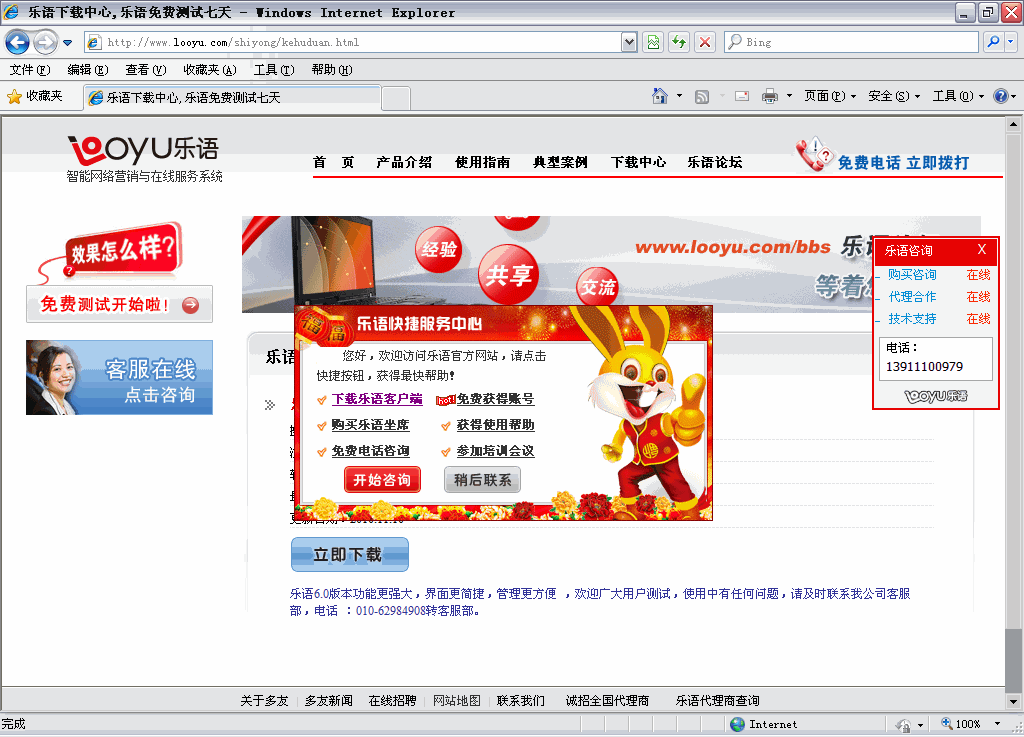1024x737 pixels.
Task: Open the 文件(F) menu
Action: pyautogui.click(x=30, y=70)
